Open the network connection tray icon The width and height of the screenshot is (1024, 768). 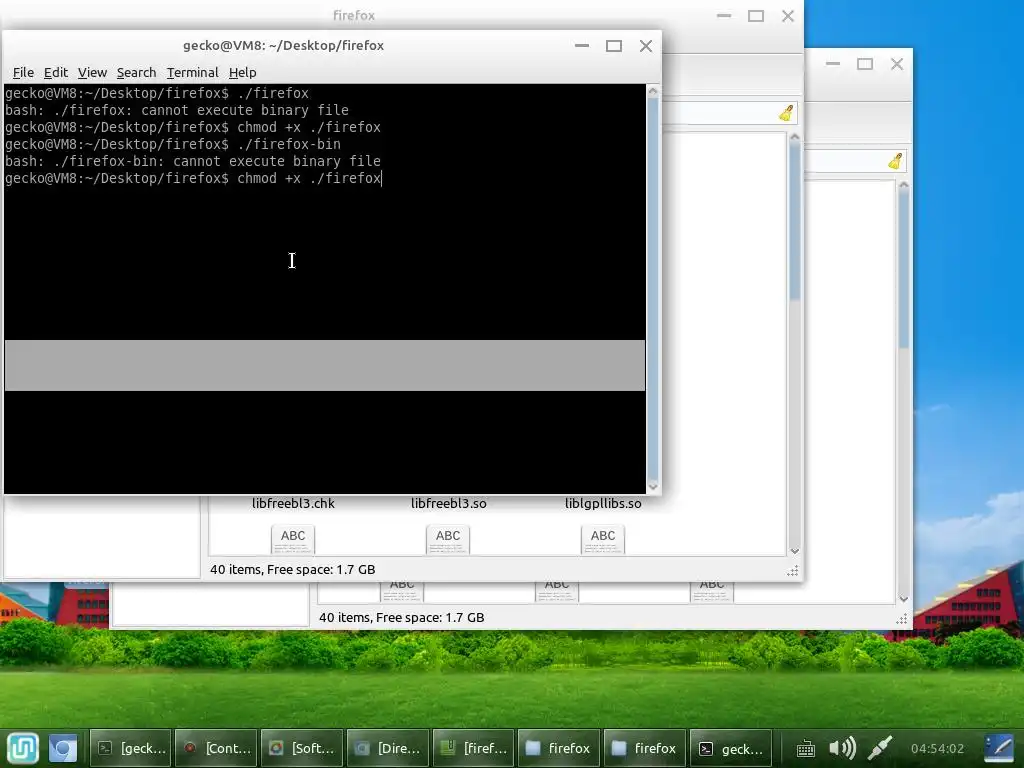(x=880, y=748)
